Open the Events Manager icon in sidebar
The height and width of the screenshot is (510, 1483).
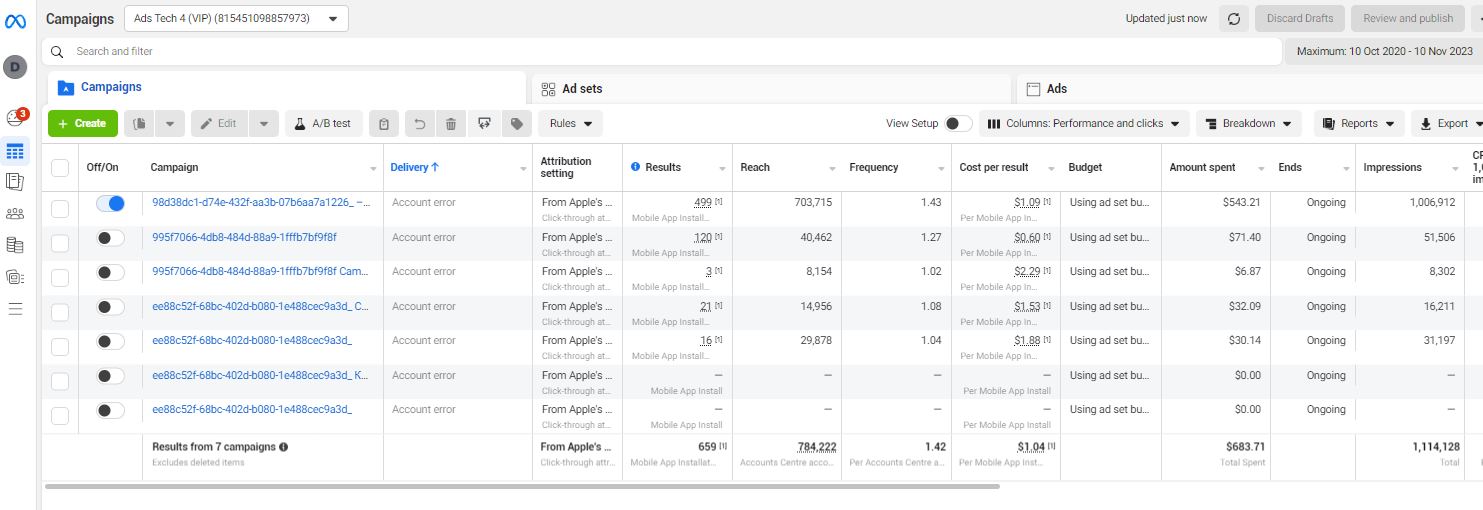[x=15, y=277]
